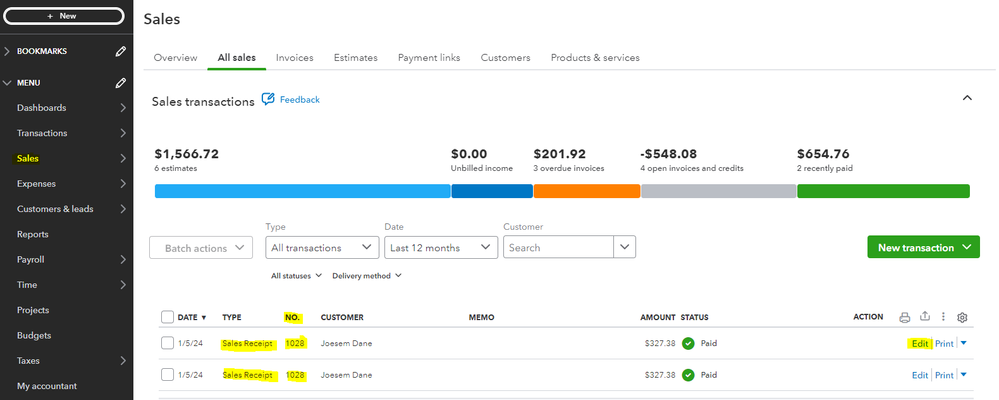
Task: Collapse the Sales transactions section chevron
Action: tap(966, 98)
